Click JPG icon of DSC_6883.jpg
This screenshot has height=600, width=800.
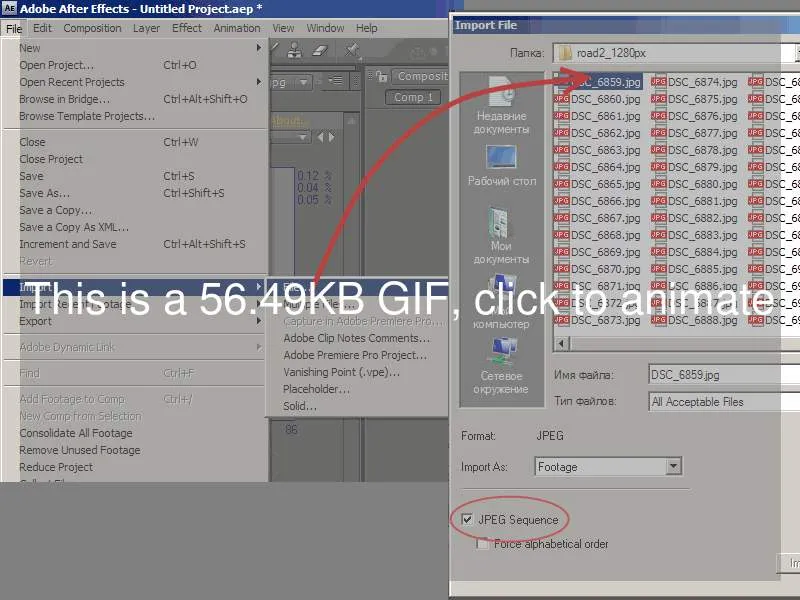658,235
